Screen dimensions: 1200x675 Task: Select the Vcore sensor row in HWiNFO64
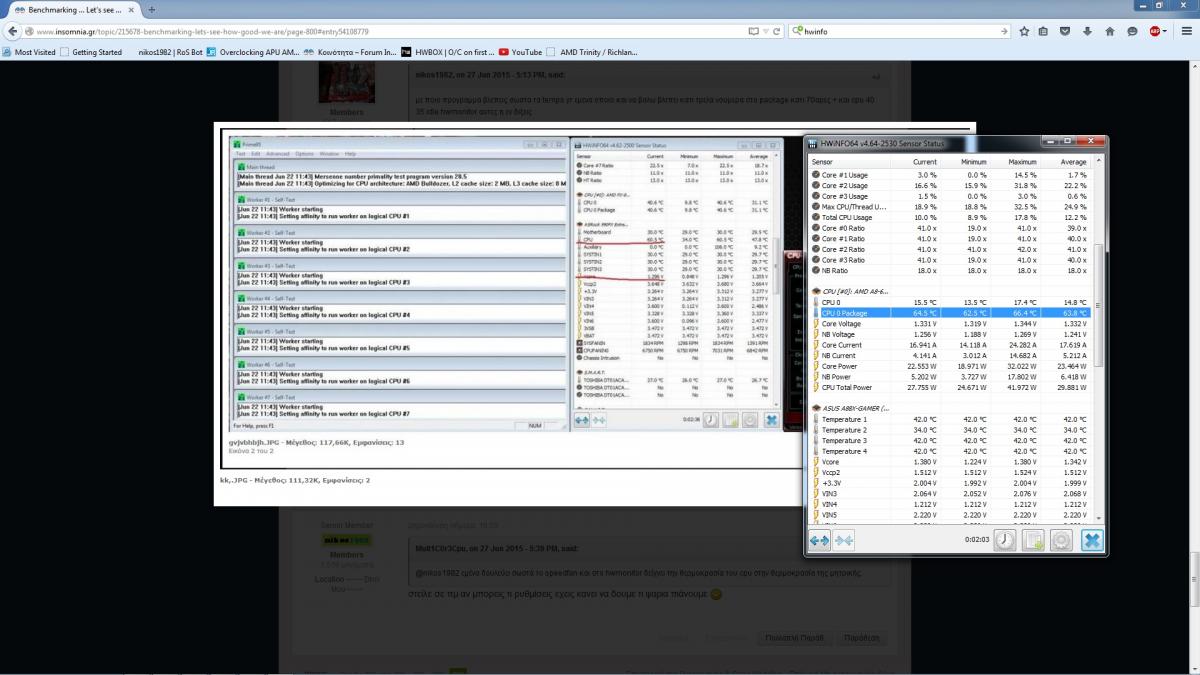click(948, 462)
